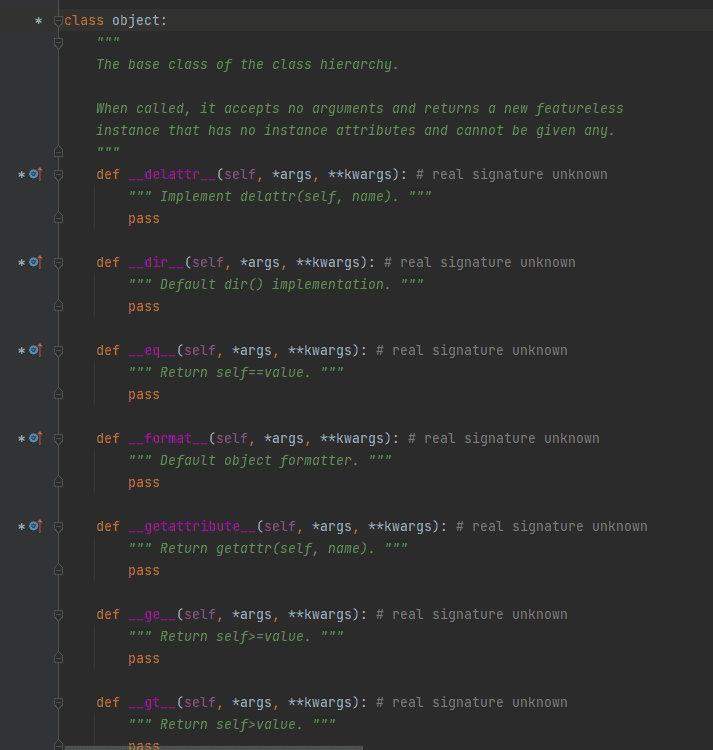Click the asterisk gutter marker beside class object
The height and width of the screenshot is (750, 713).
[38, 21]
